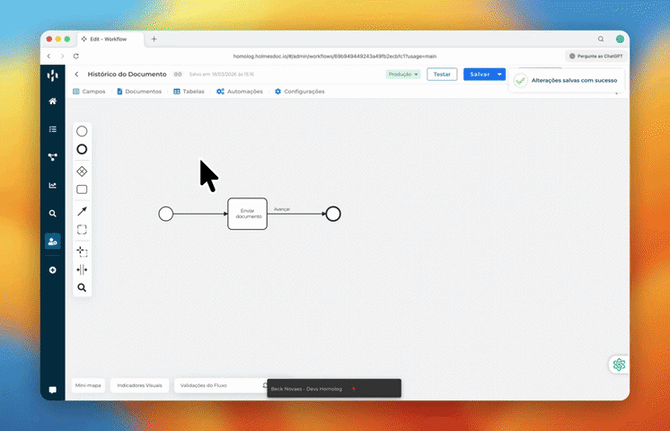This screenshot has width=670, height=431.
Task: Open the search magnifier in tool palette
Action: pyautogui.click(x=82, y=288)
